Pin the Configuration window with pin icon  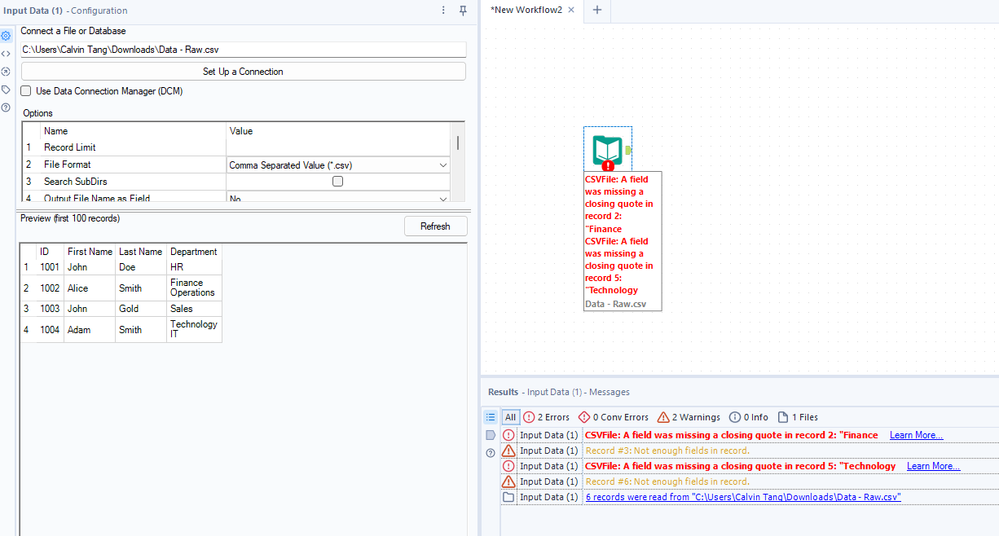[463, 10]
